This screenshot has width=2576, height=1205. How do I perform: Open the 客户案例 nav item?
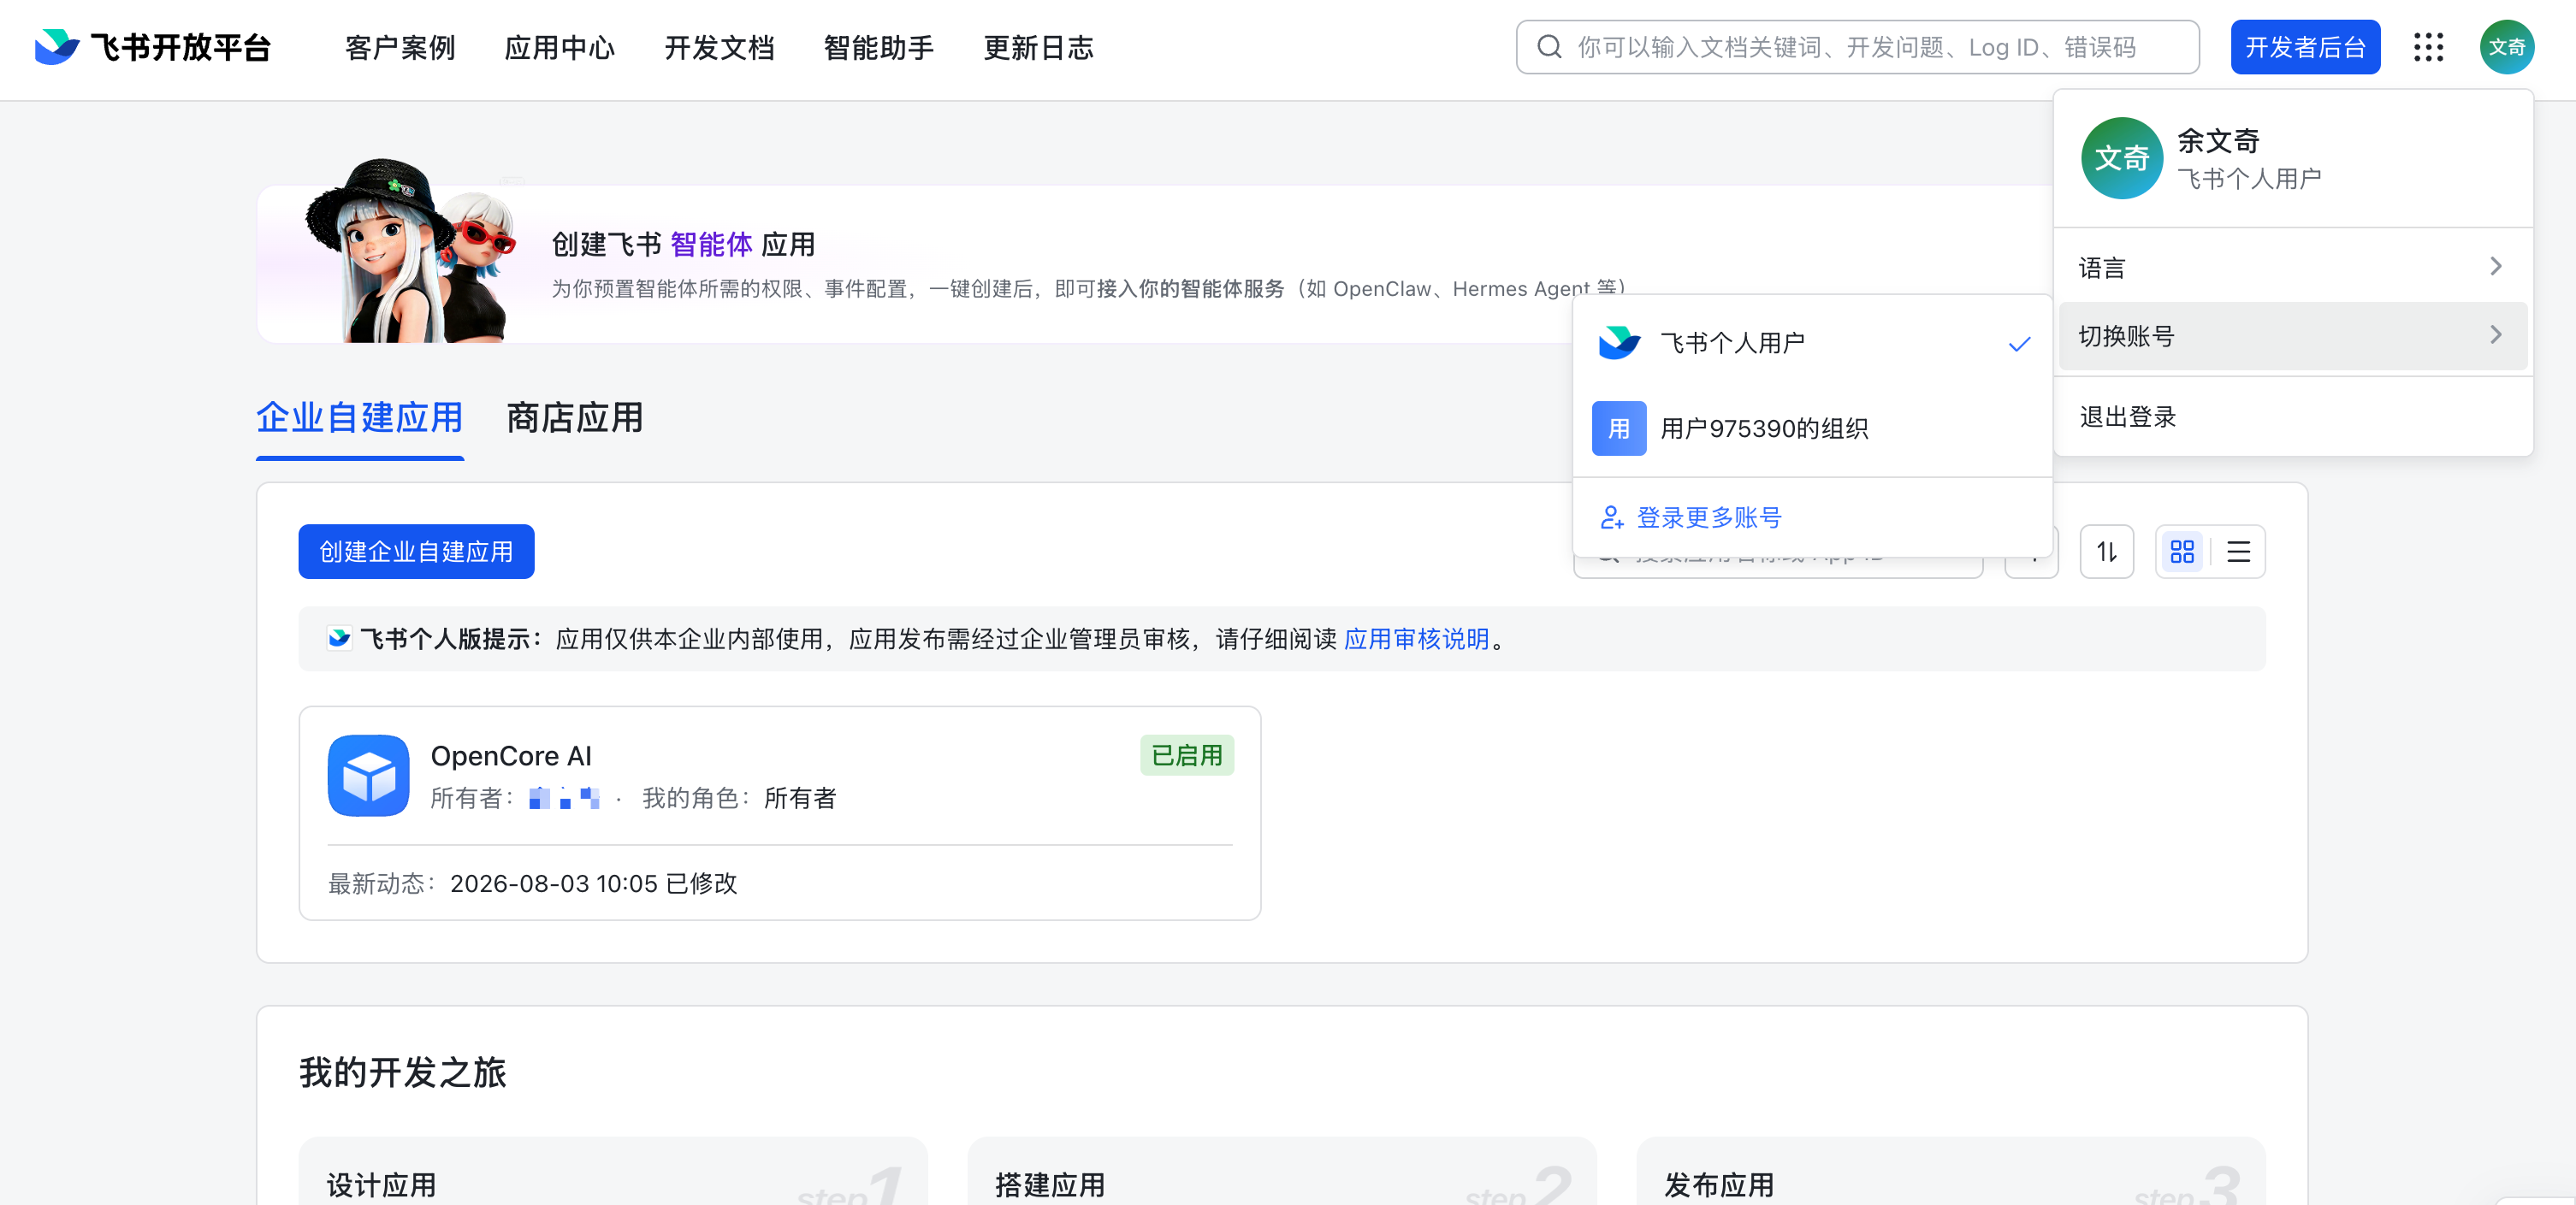(399, 47)
